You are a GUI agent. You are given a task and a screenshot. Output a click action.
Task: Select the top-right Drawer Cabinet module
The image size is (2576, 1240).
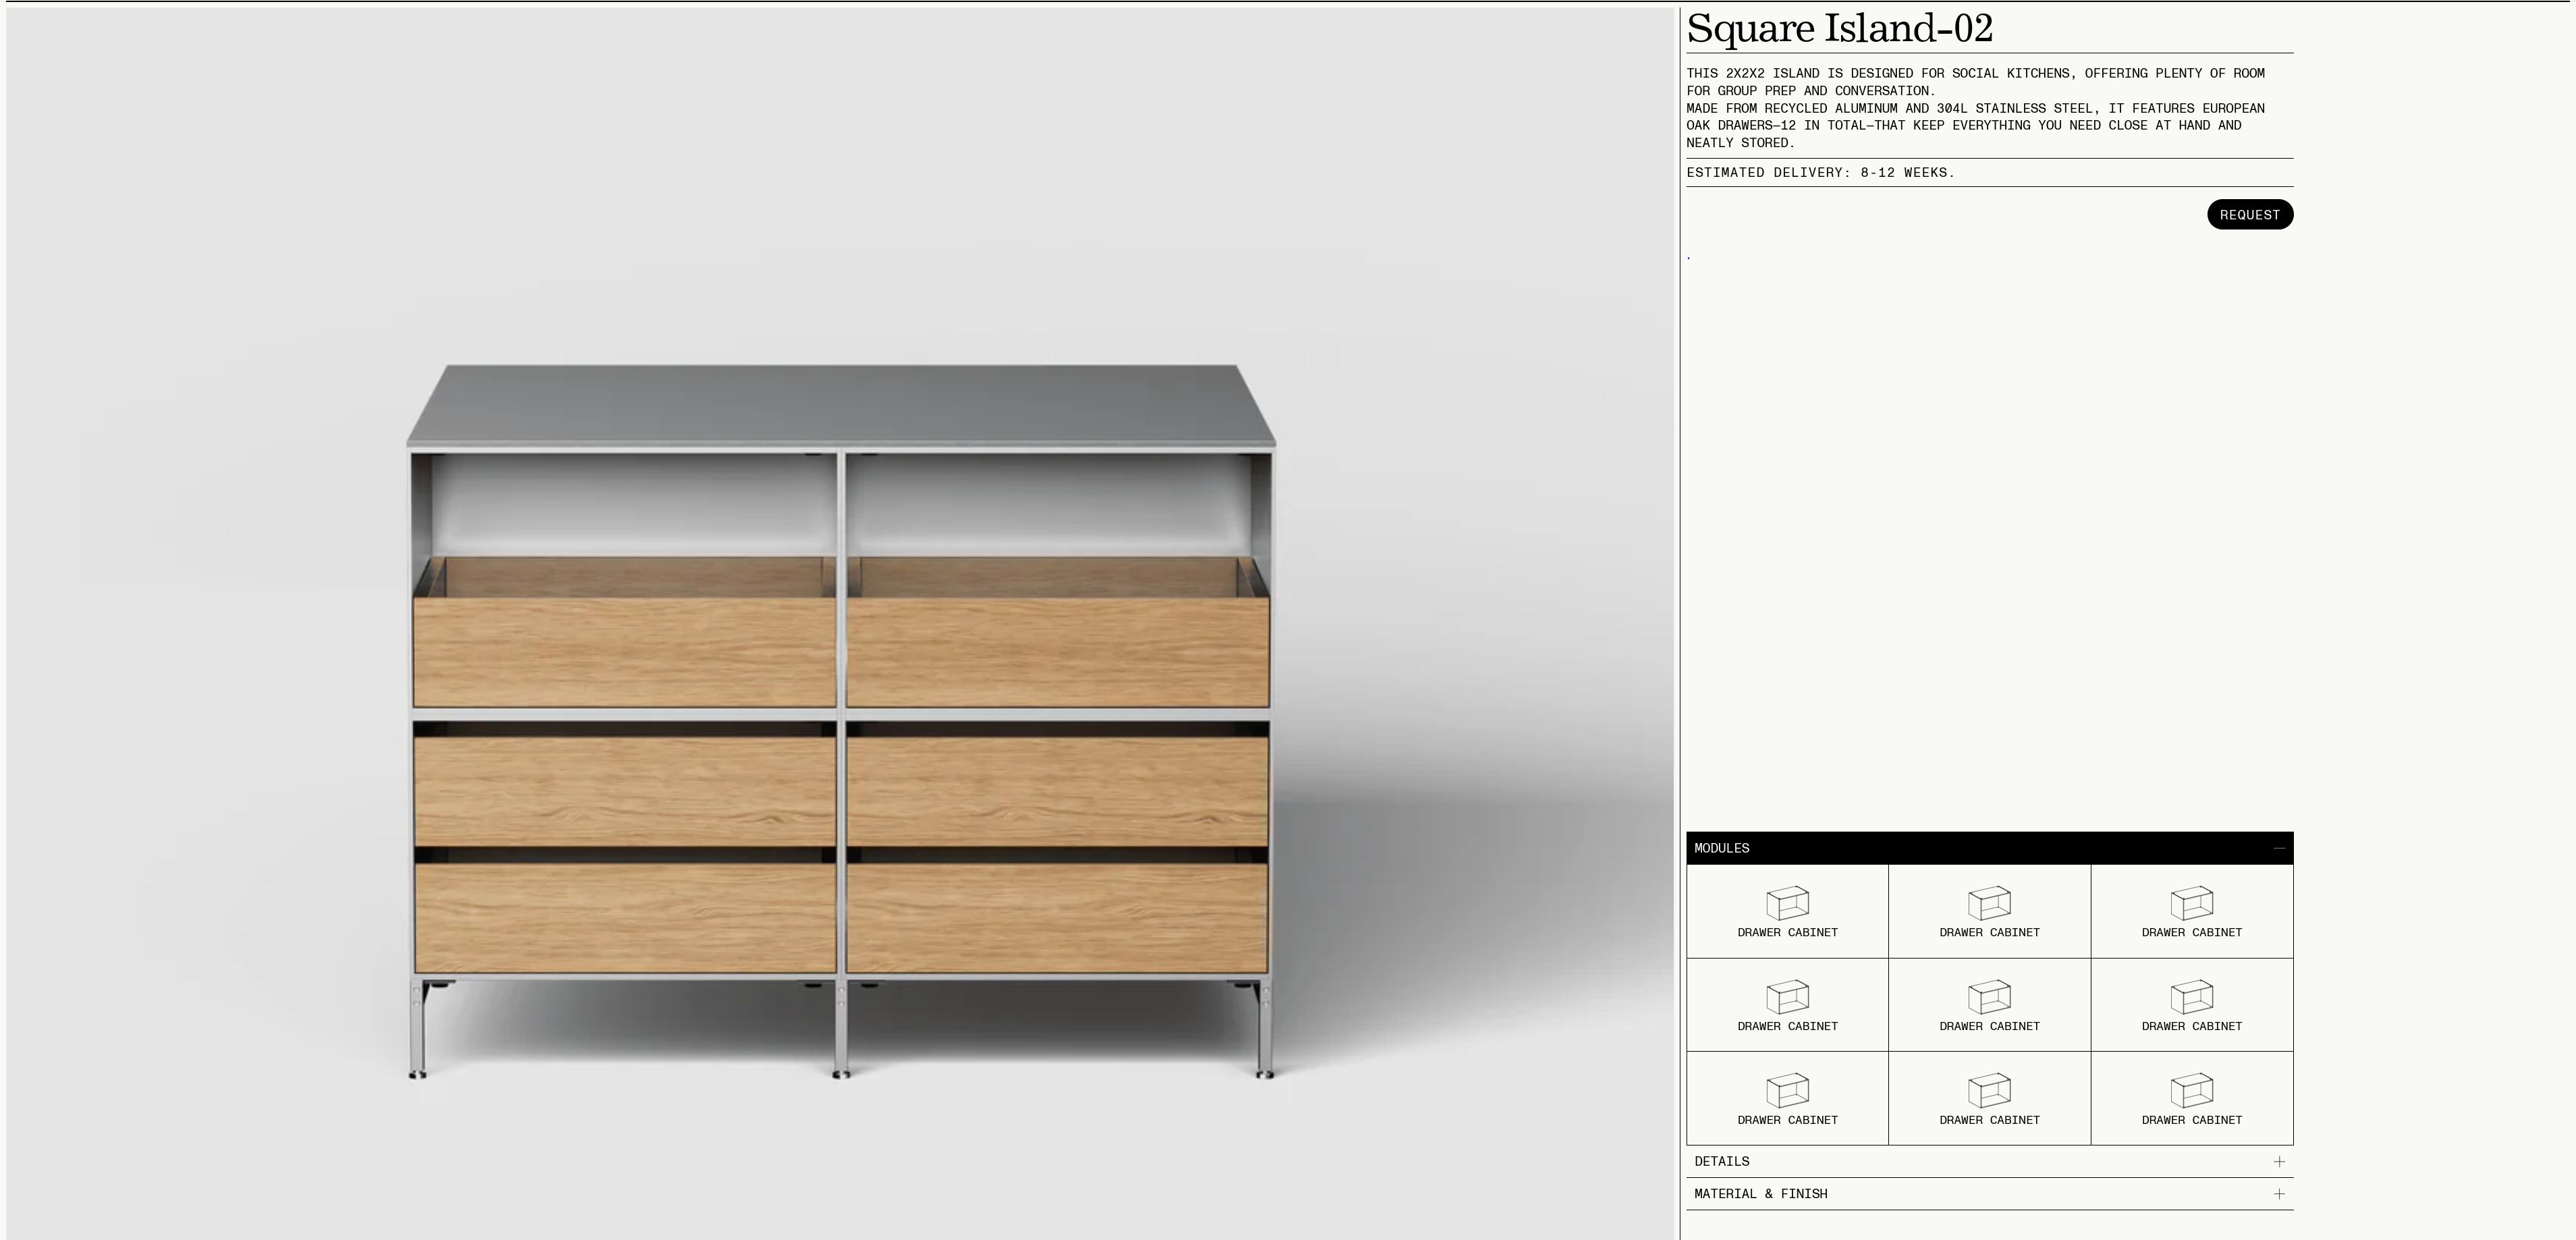click(x=2191, y=911)
